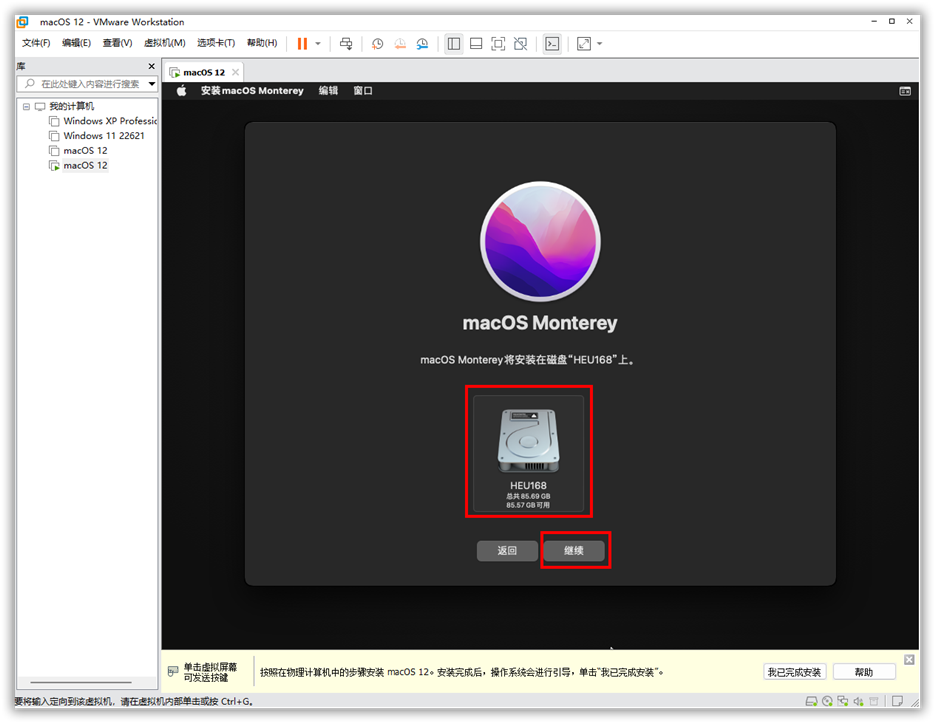
Task: Select Windows XP Professional VM in library
Action: pyautogui.click(x=109, y=121)
